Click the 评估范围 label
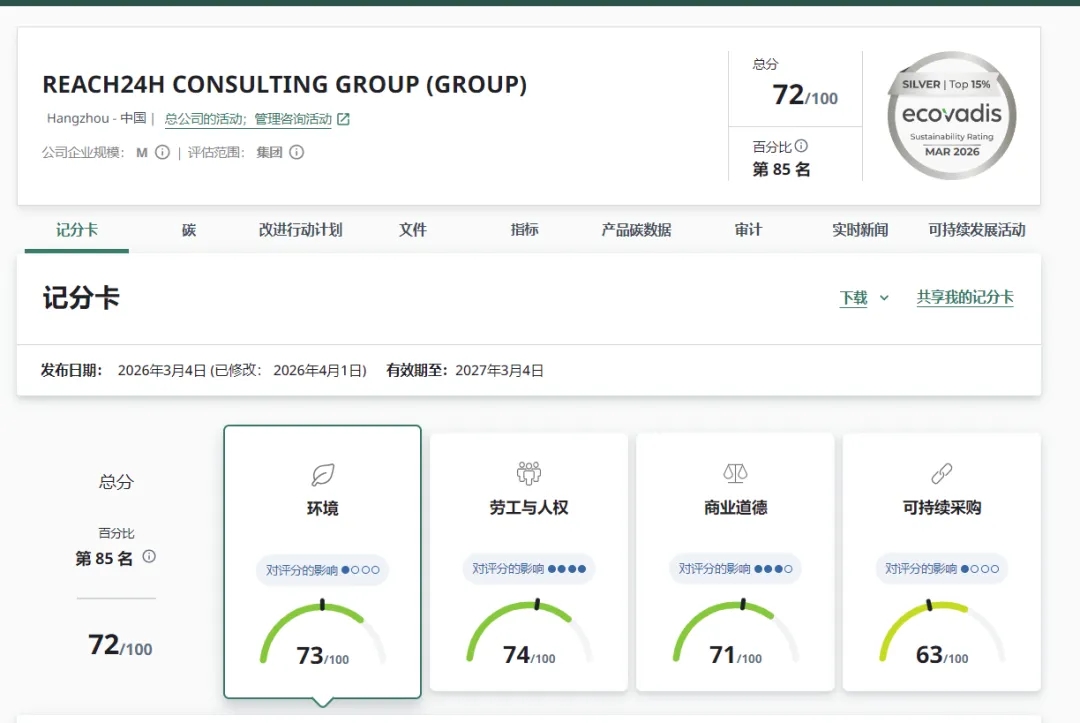 pyautogui.click(x=216, y=152)
